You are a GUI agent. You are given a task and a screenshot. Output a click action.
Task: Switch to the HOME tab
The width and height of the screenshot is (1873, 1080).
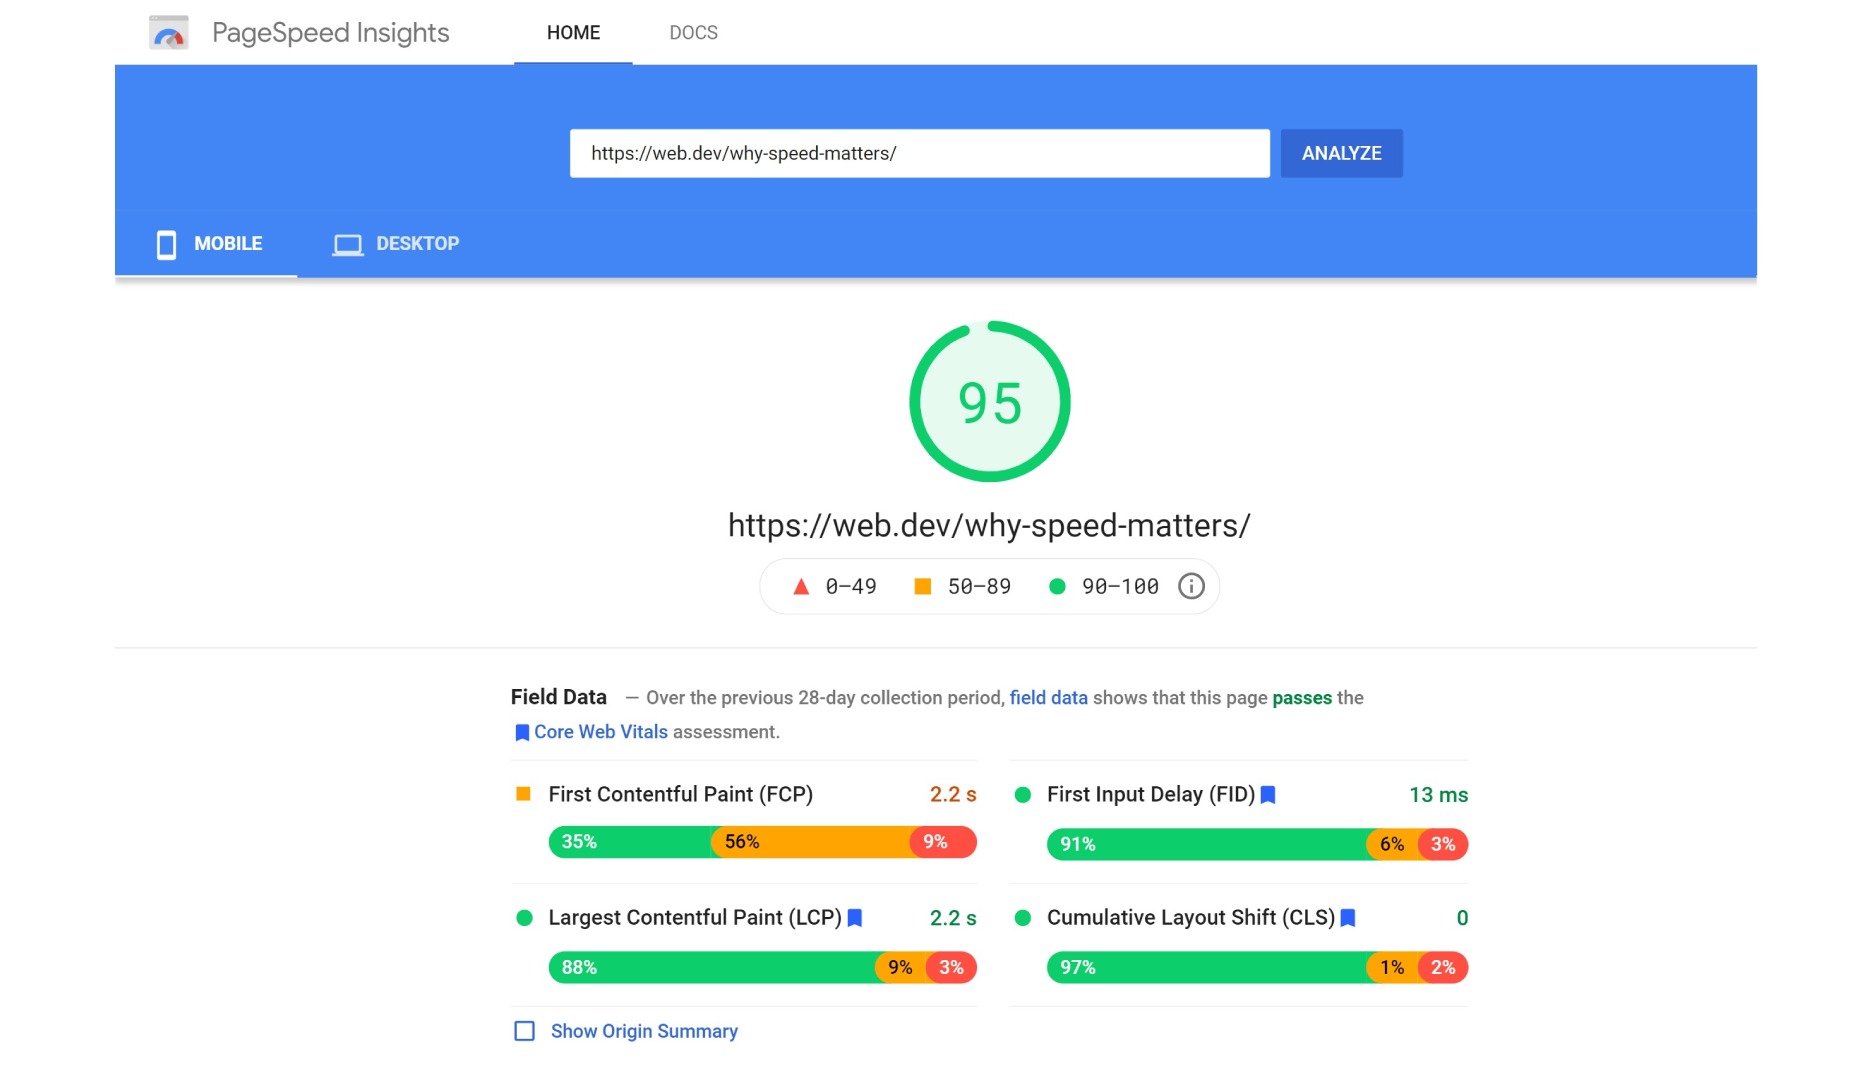click(573, 33)
